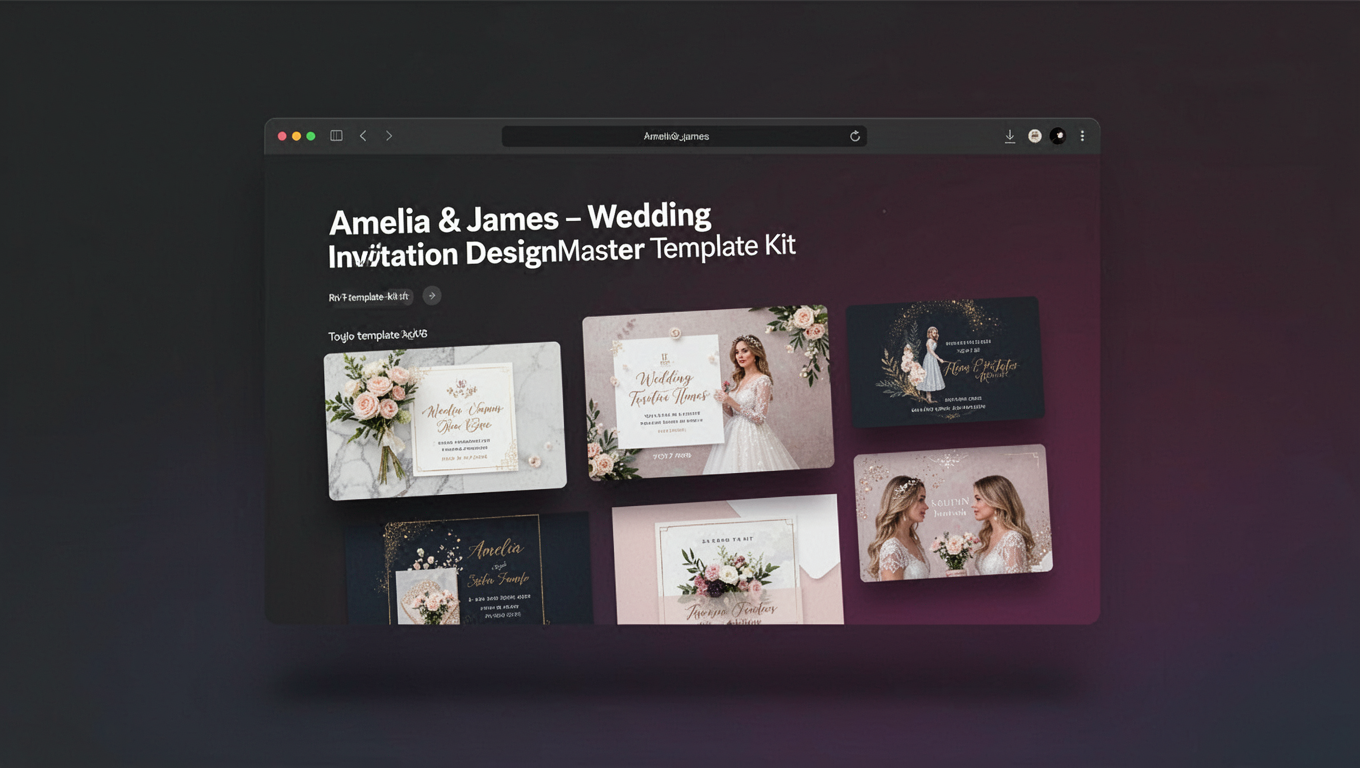Click the circular arrow button beside template-kit
This screenshot has width=1360, height=768.
(x=431, y=295)
